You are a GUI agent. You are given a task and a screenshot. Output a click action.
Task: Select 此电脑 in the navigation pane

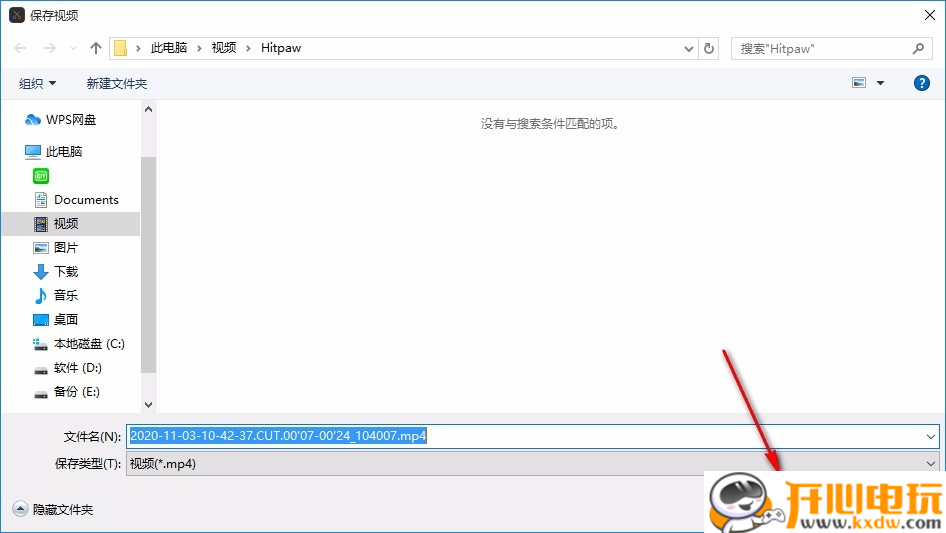pos(64,152)
